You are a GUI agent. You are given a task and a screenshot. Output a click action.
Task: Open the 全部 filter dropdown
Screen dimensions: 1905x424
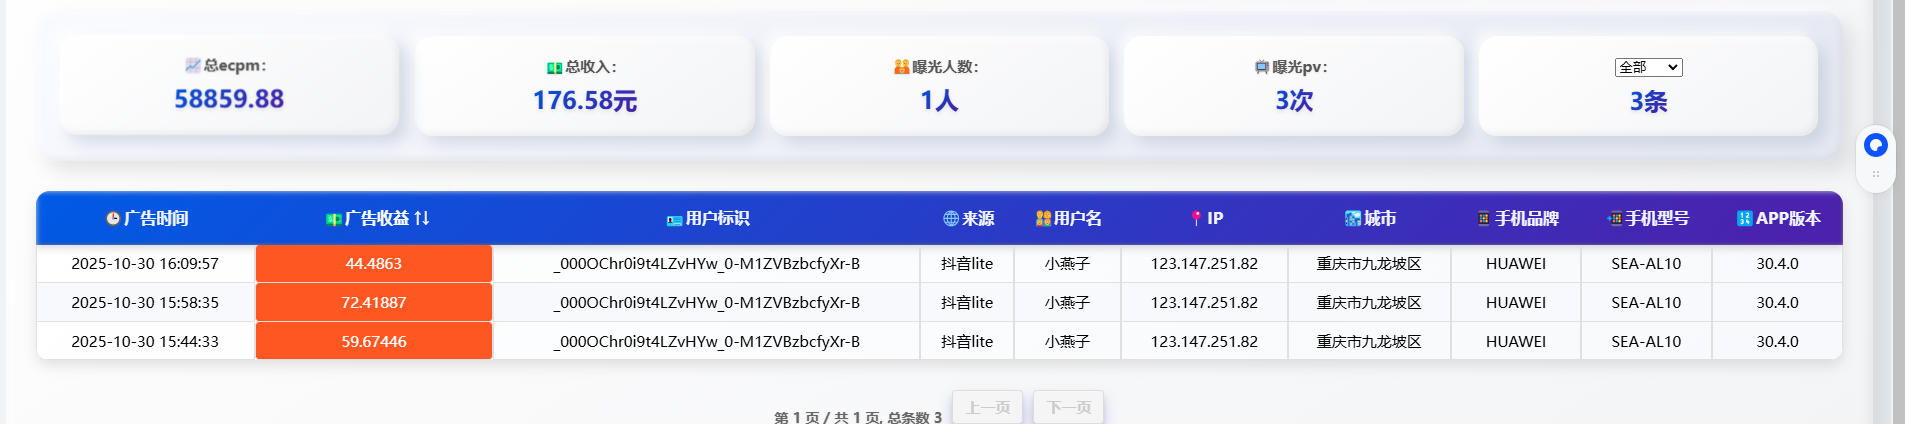click(1648, 67)
